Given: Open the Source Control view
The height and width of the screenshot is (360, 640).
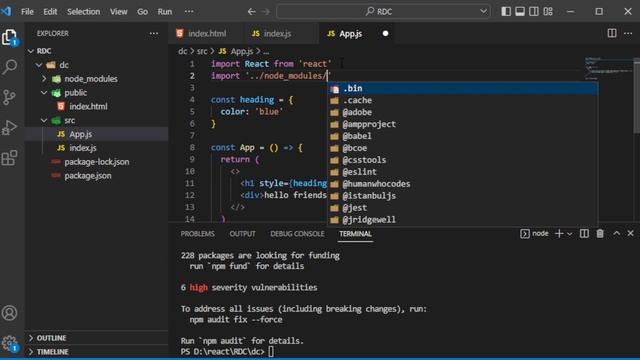Looking at the screenshot, I should 9,97.
